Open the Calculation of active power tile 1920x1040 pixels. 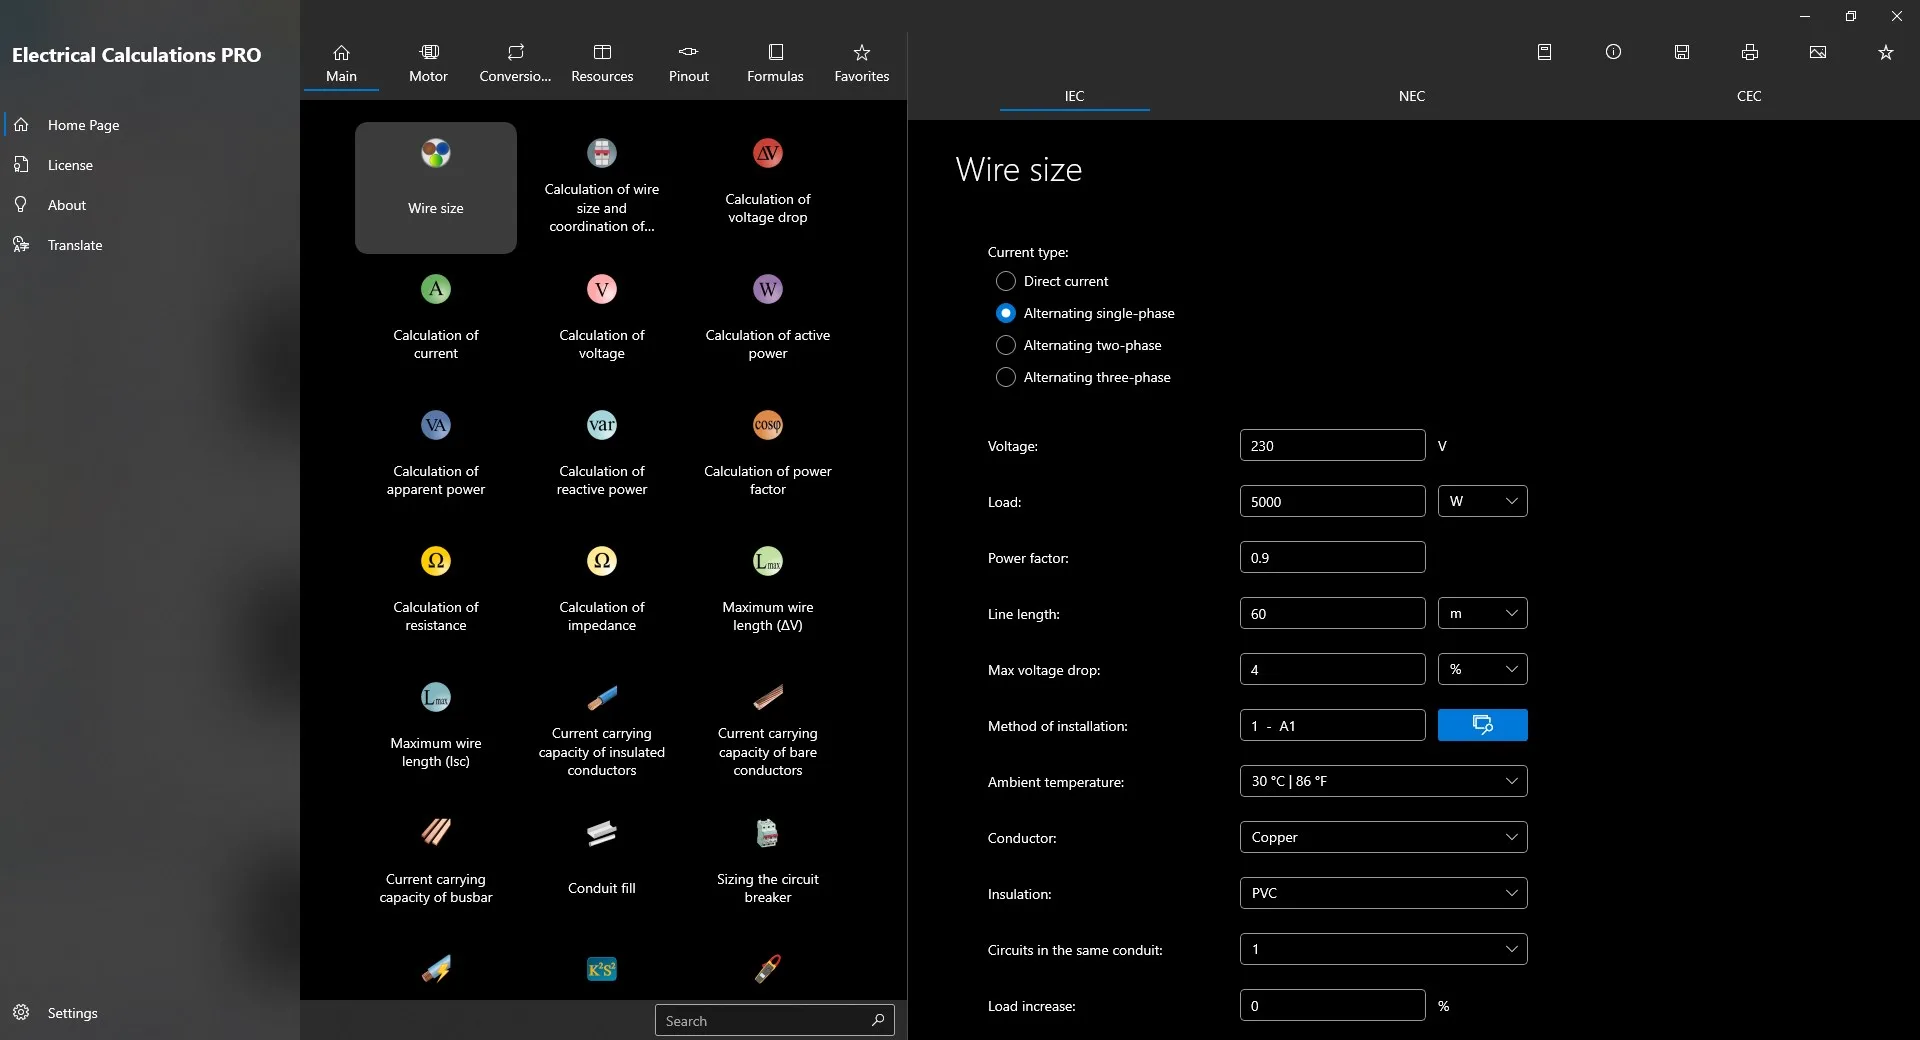tap(768, 324)
